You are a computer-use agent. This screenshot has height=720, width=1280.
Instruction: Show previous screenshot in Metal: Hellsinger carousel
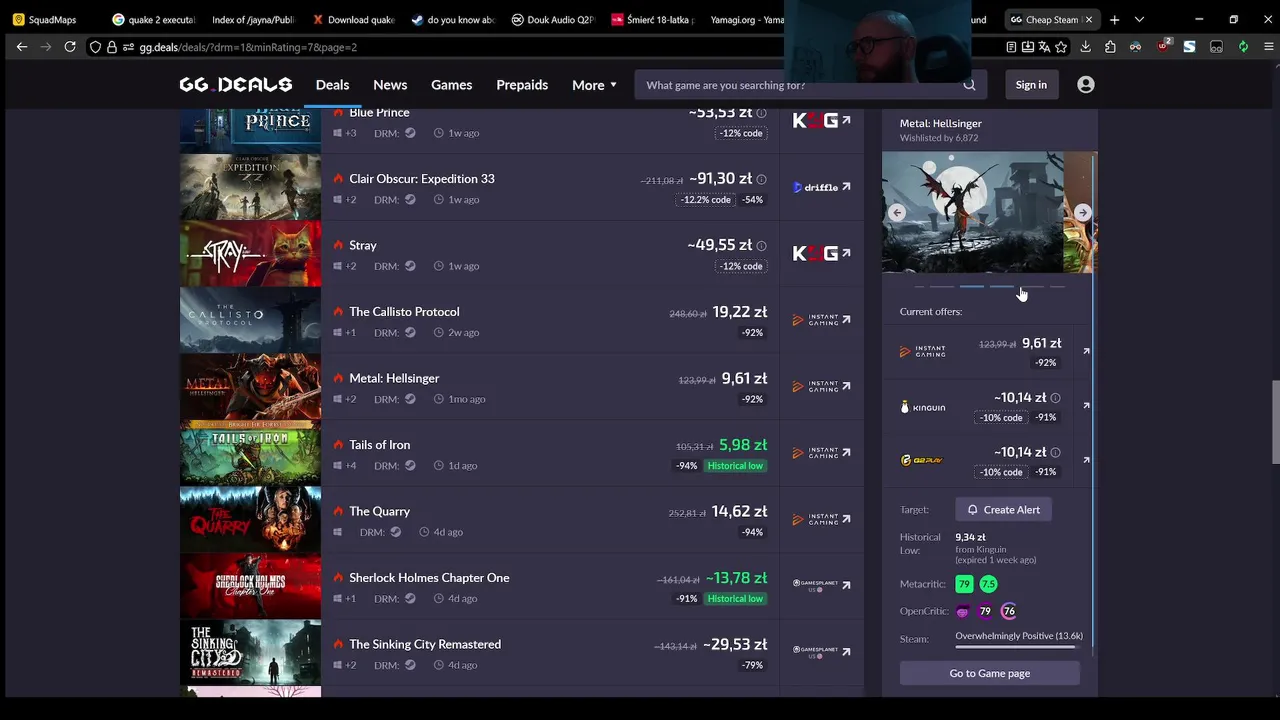coord(897,213)
